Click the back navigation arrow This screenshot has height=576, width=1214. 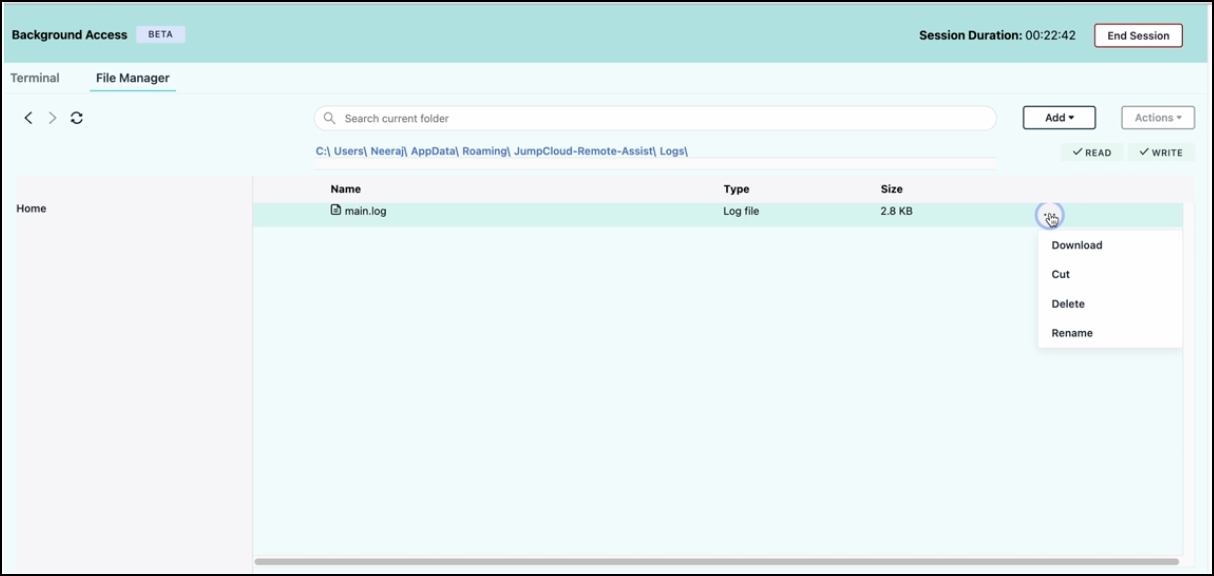pyautogui.click(x=28, y=118)
